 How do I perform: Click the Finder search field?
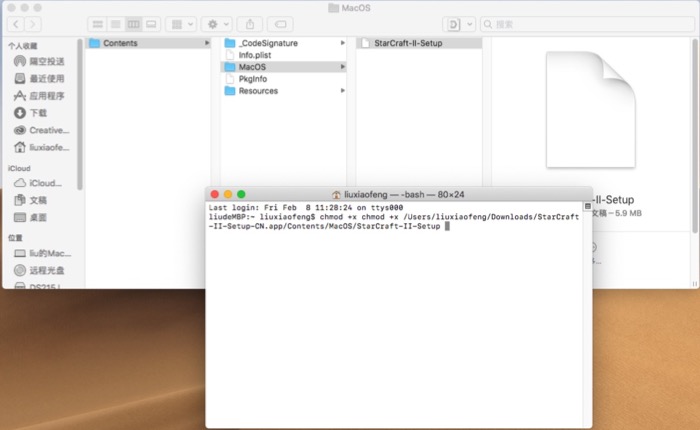click(587, 24)
